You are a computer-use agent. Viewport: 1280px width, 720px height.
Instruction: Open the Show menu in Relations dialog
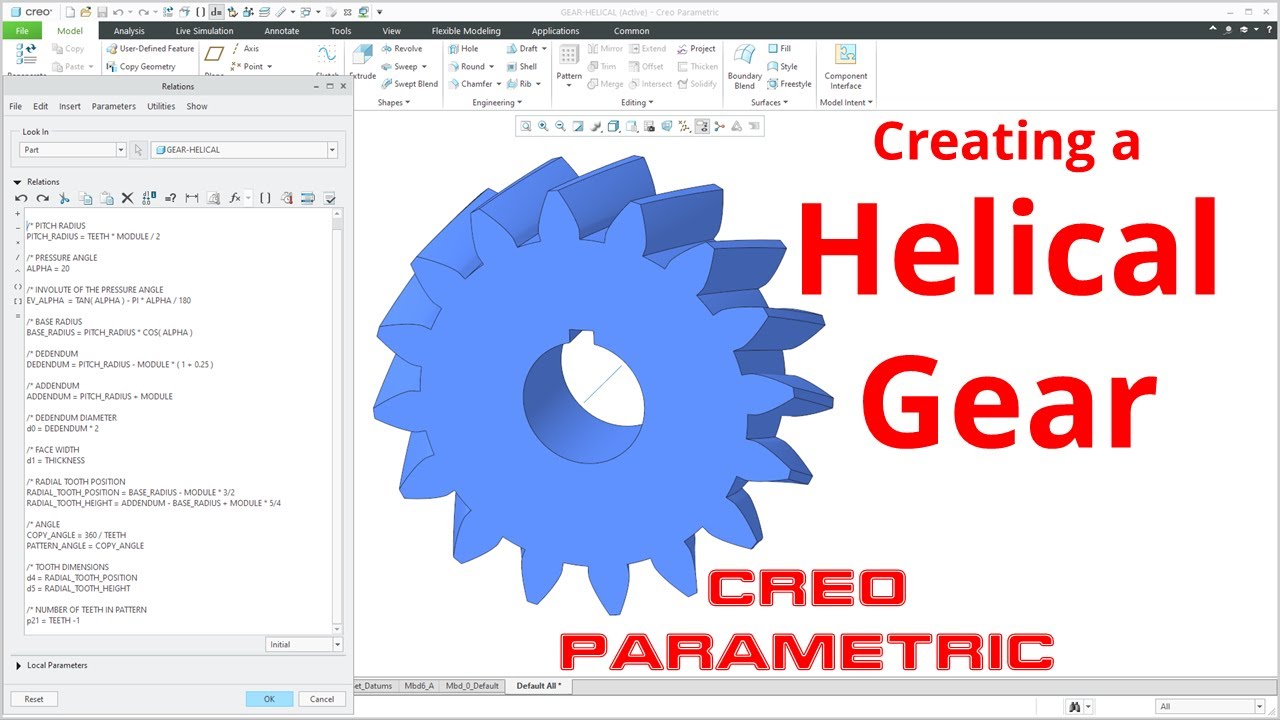click(x=197, y=106)
